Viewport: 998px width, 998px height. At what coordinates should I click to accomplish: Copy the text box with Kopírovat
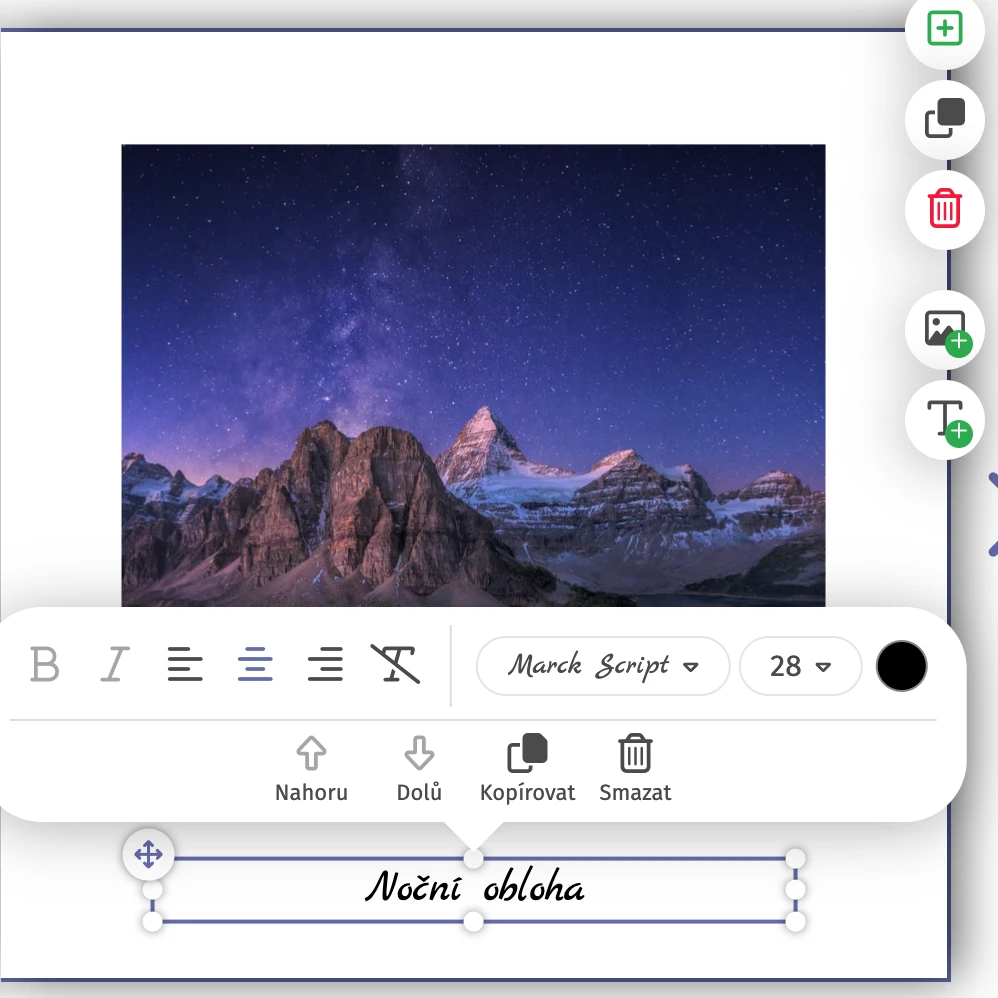pos(527,768)
